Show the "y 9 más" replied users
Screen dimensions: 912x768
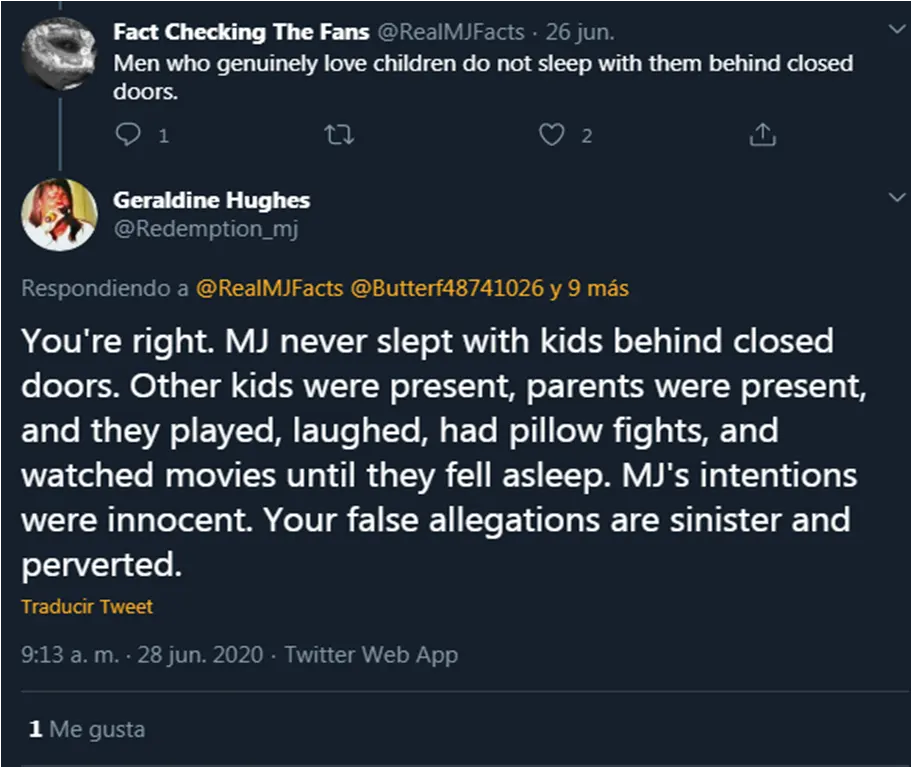tap(589, 289)
